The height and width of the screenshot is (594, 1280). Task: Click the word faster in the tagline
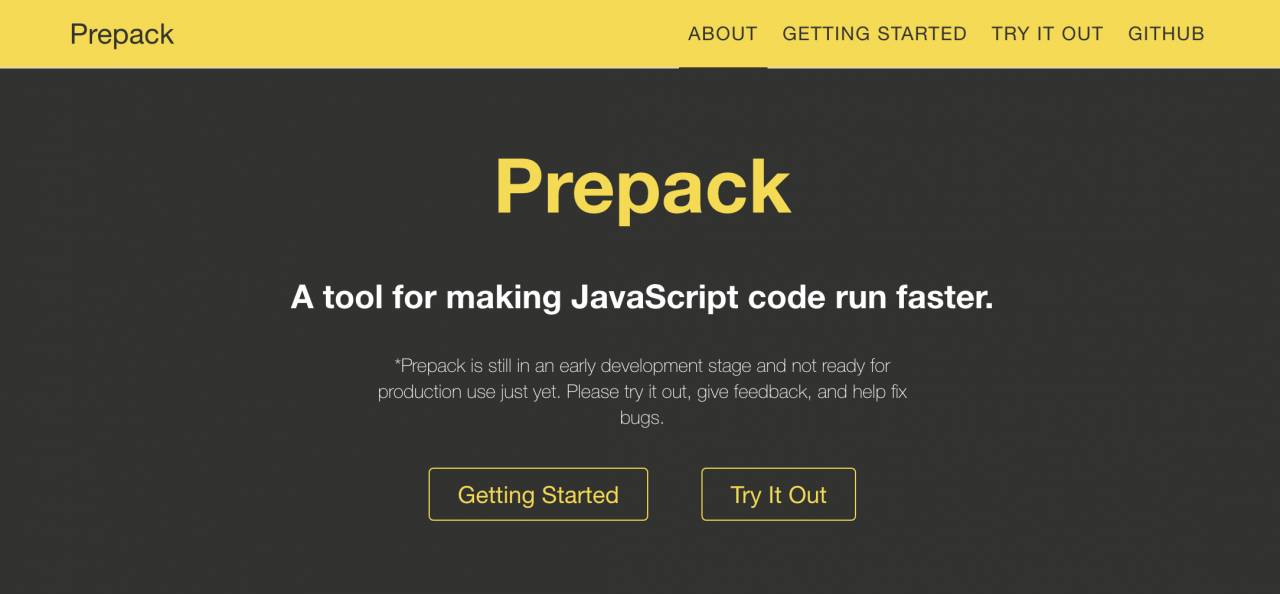pyautogui.click(x=944, y=297)
